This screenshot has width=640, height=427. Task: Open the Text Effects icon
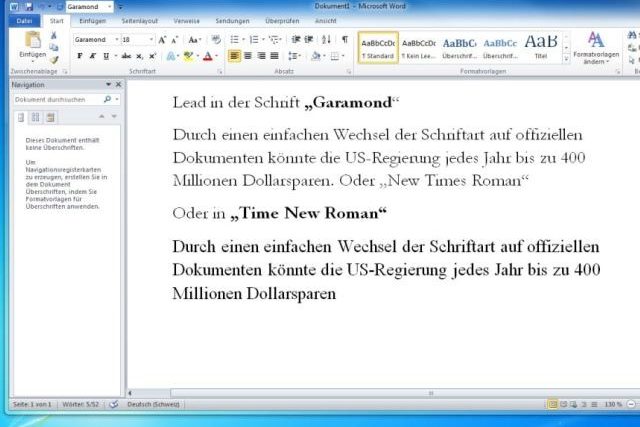tap(171, 56)
